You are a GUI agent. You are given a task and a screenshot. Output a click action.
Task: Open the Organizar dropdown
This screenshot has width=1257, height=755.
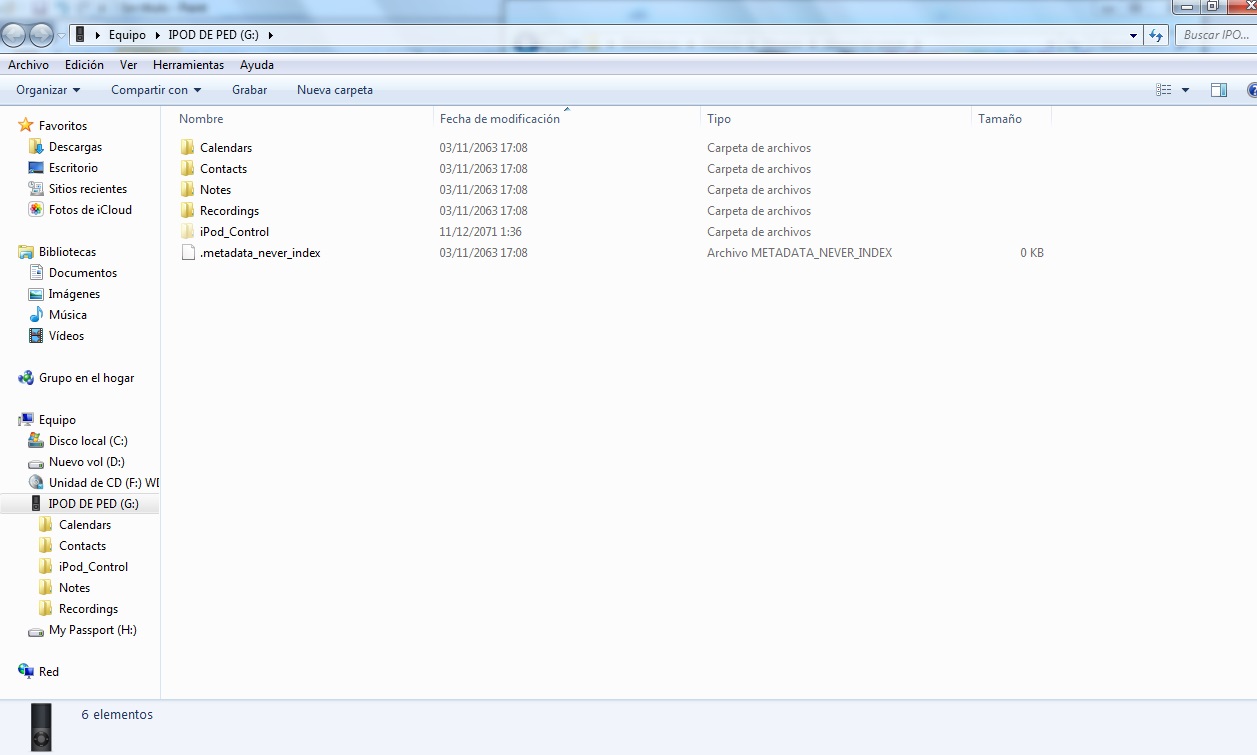[x=48, y=90]
